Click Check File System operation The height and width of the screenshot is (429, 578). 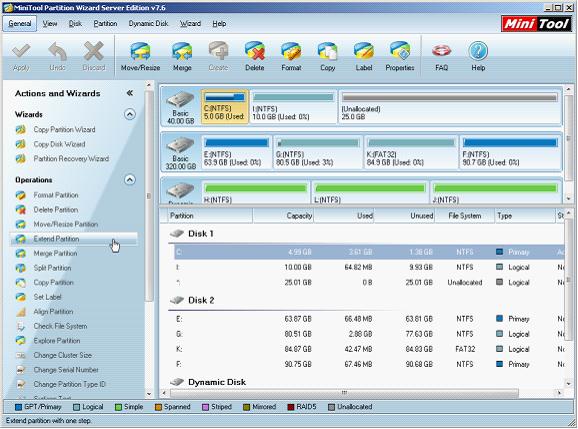click(60, 326)
